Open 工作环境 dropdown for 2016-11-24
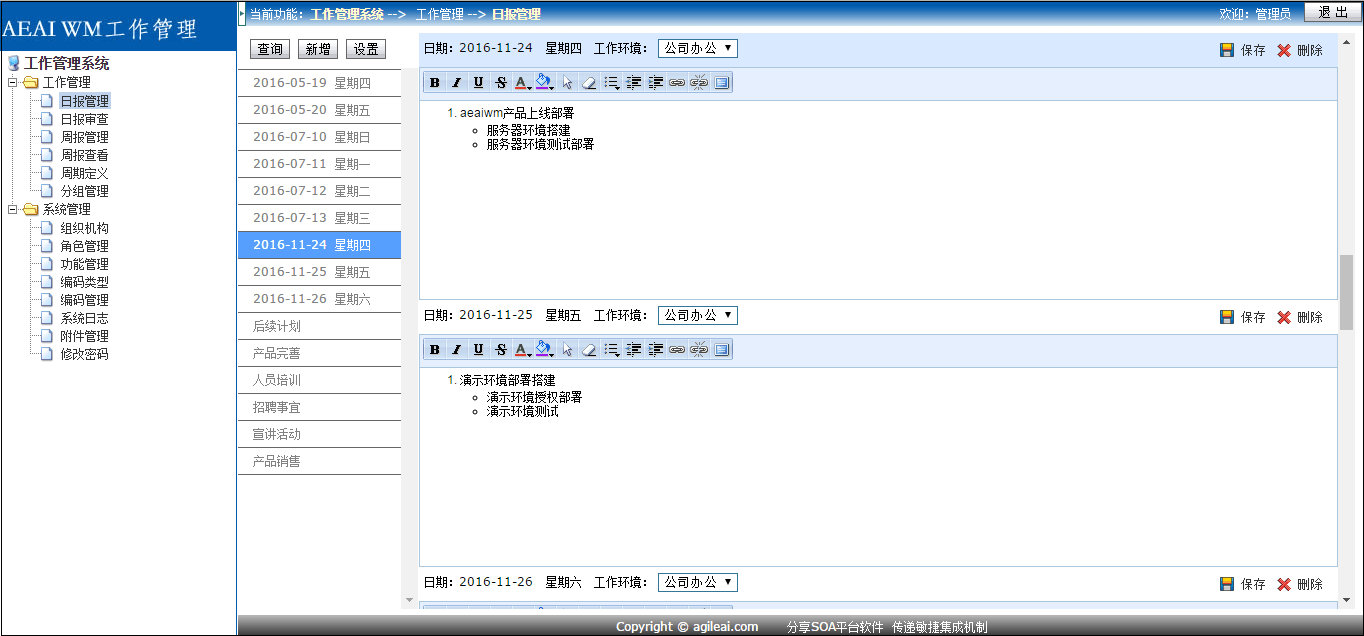The height and width of the screenshot is (636, 1364). [x=697, y=48]
